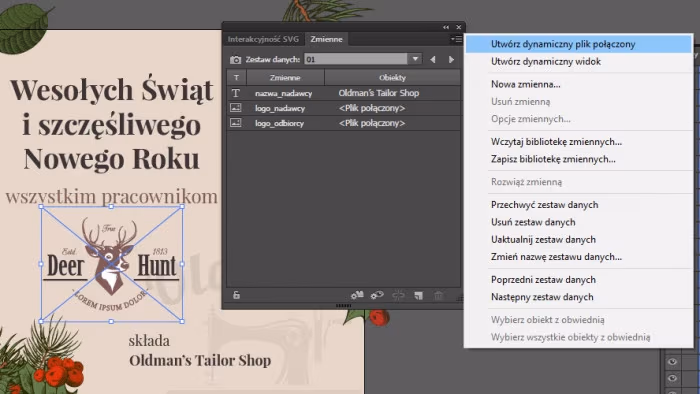
Task: Click the składa text on card
Action: click(x=149, y=341)
